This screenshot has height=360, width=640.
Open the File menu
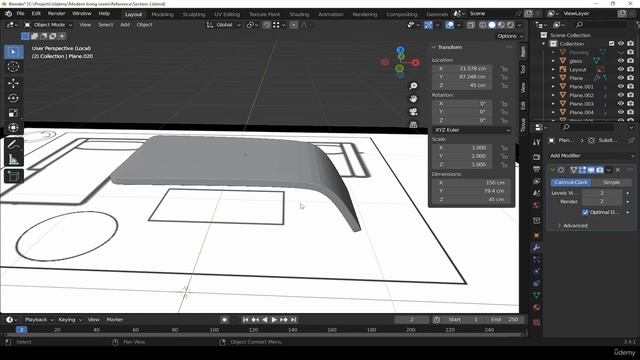click(x=20, y=13)
